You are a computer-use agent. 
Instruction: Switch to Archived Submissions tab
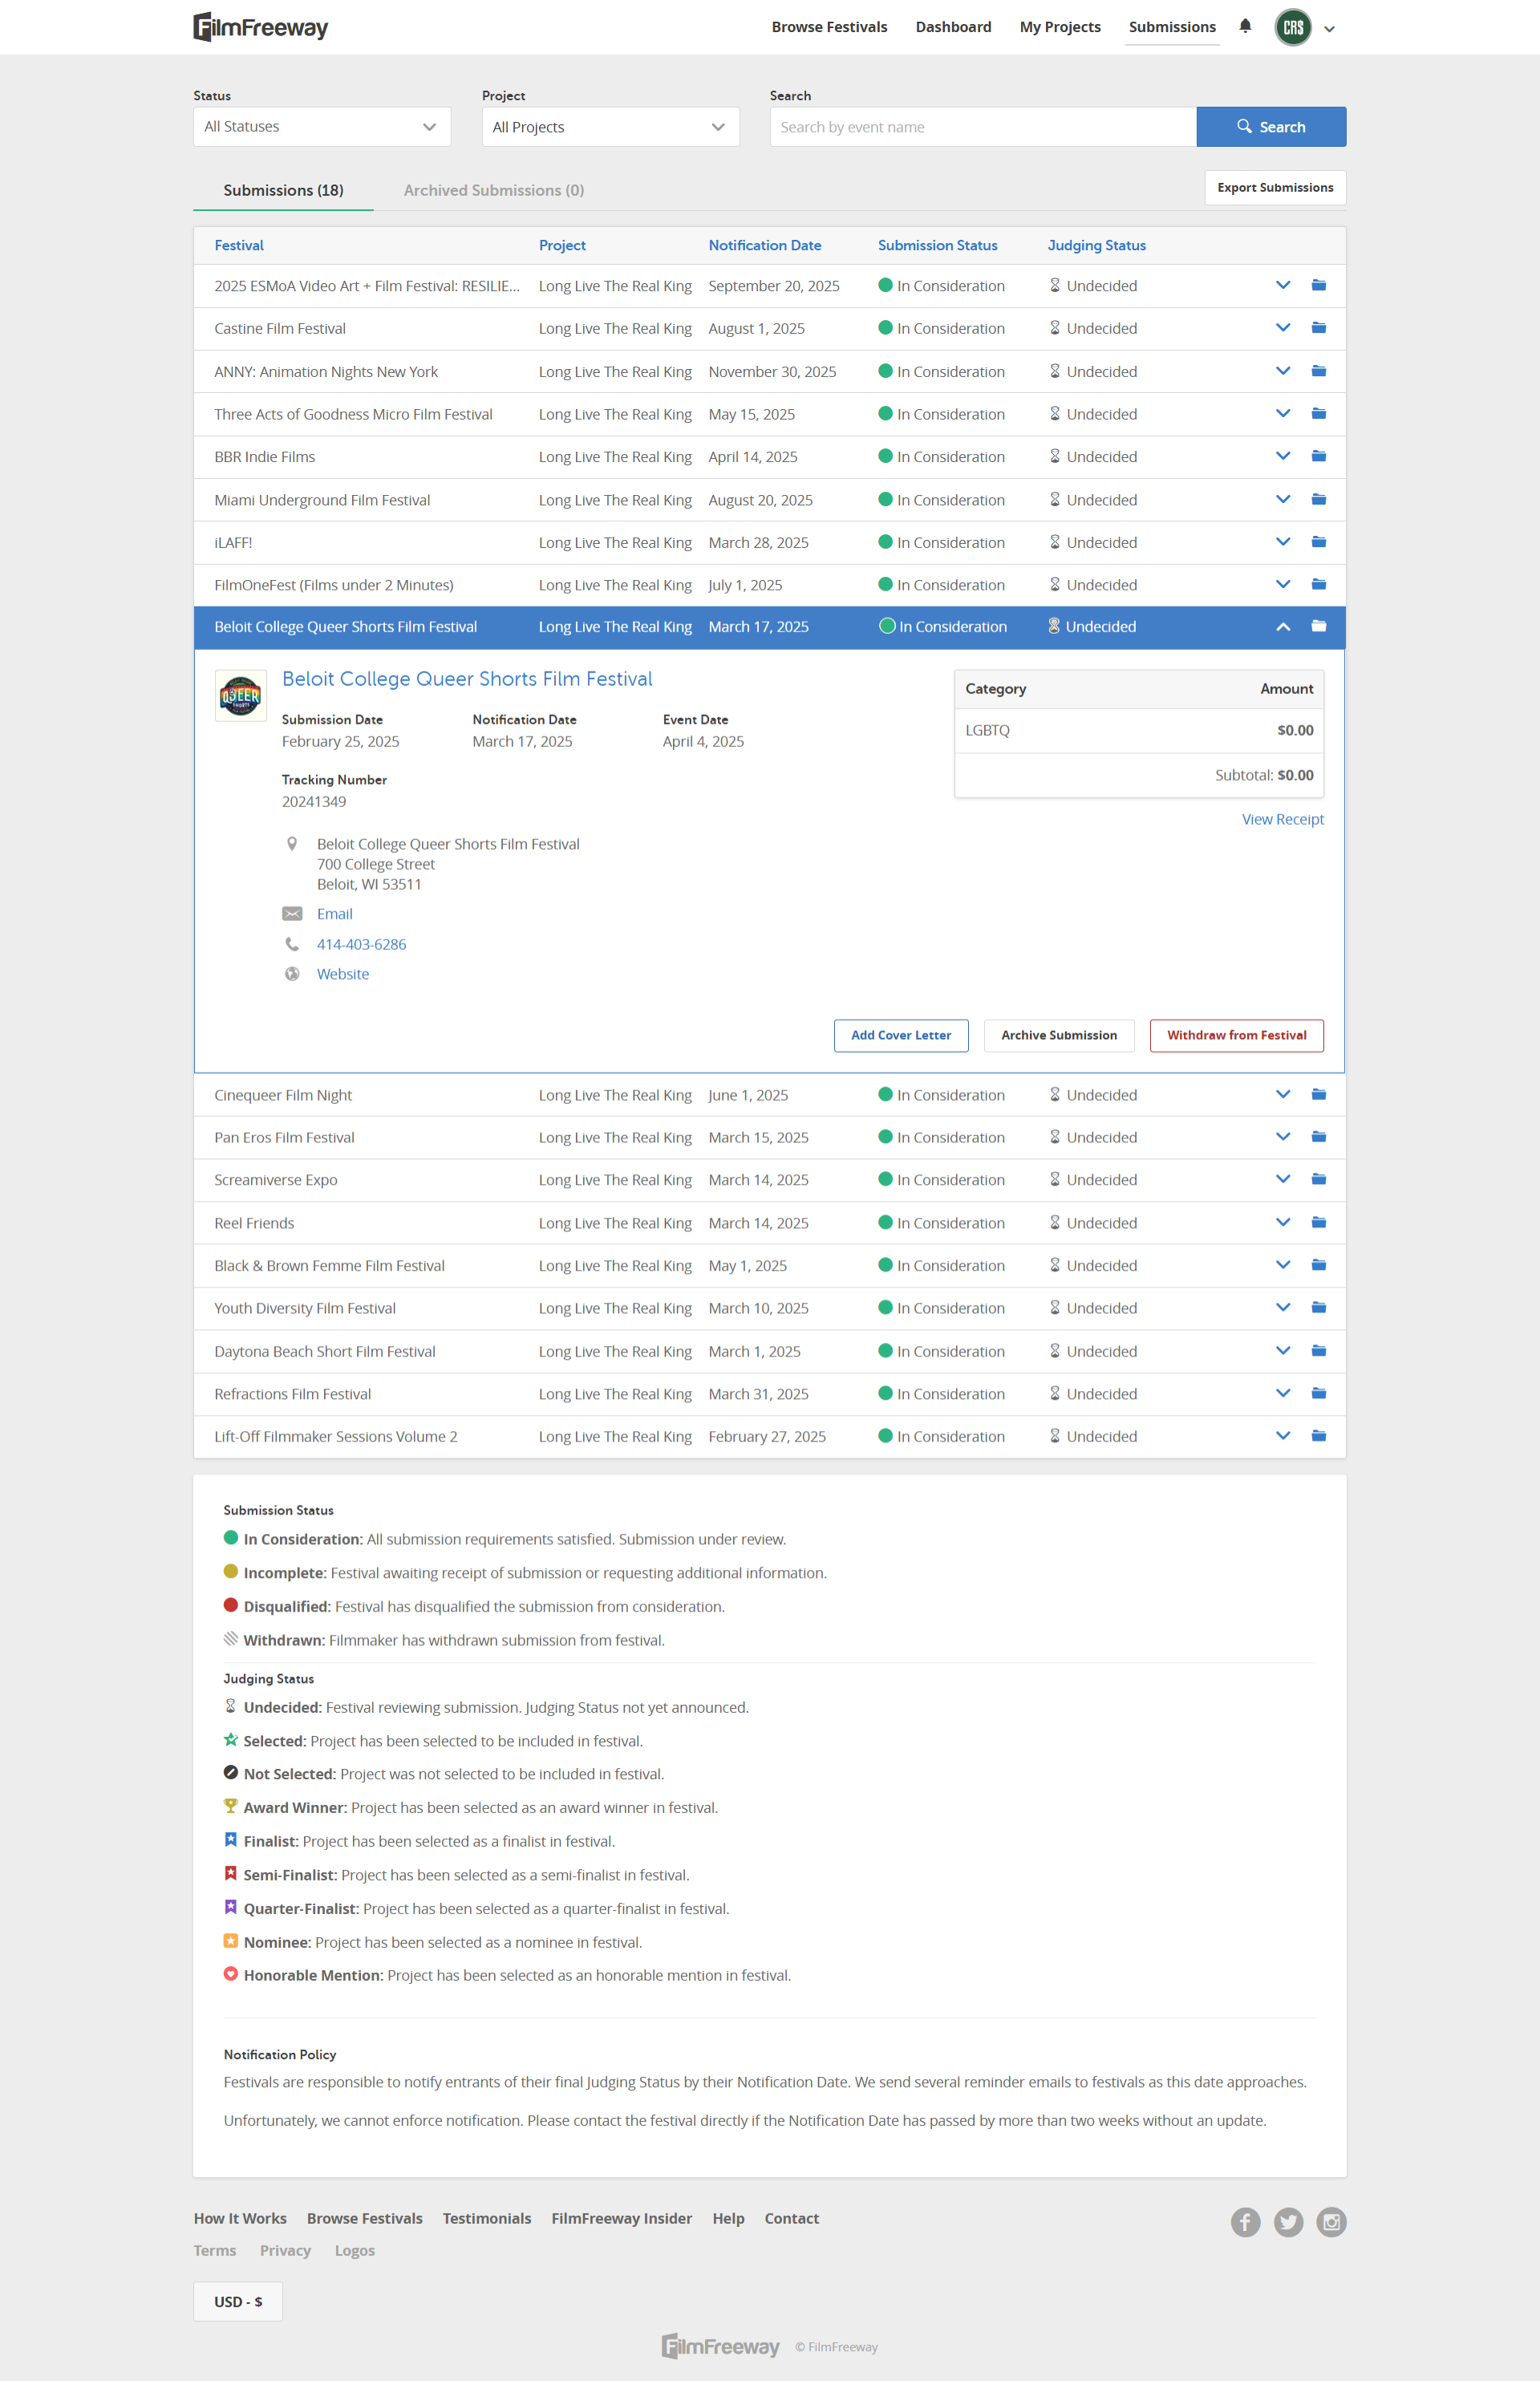[x=493, y=190]
